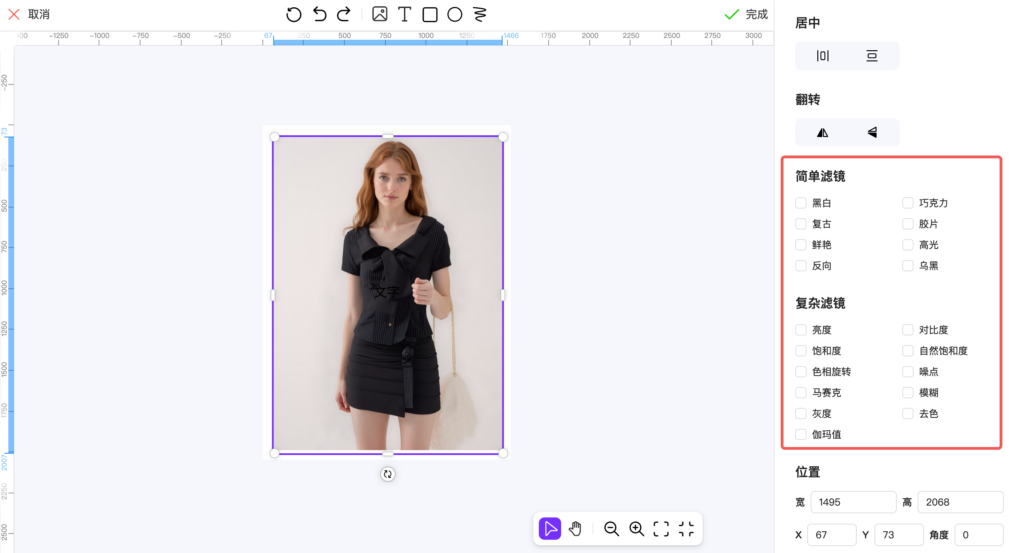Tick the 对比度 complex filter
This screenshot has height=553, width=1024.
[908, 330]
